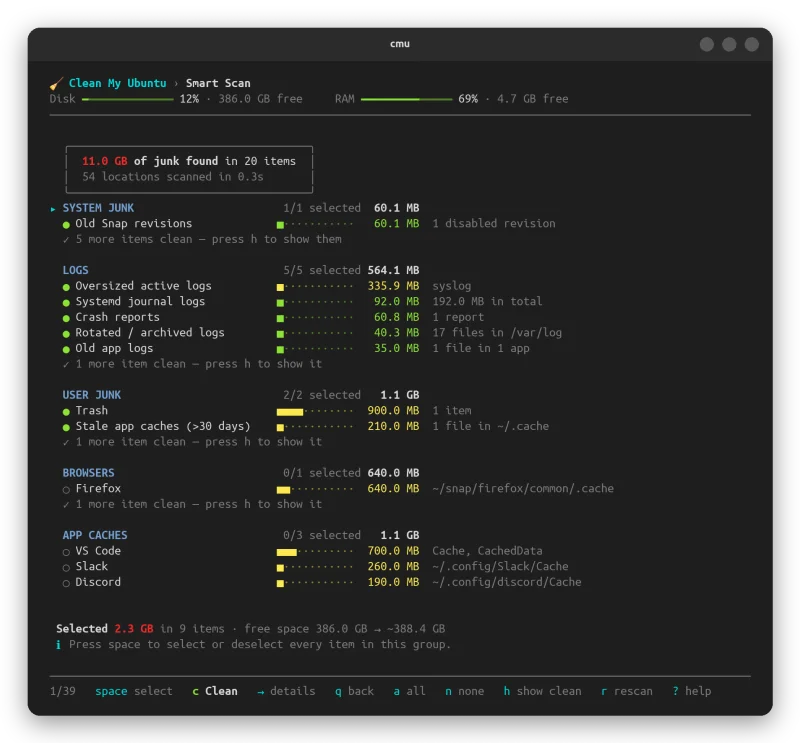Collapse the SYSTEM JUNK group arrow
The image size is (800, 743).
point(53,209)
